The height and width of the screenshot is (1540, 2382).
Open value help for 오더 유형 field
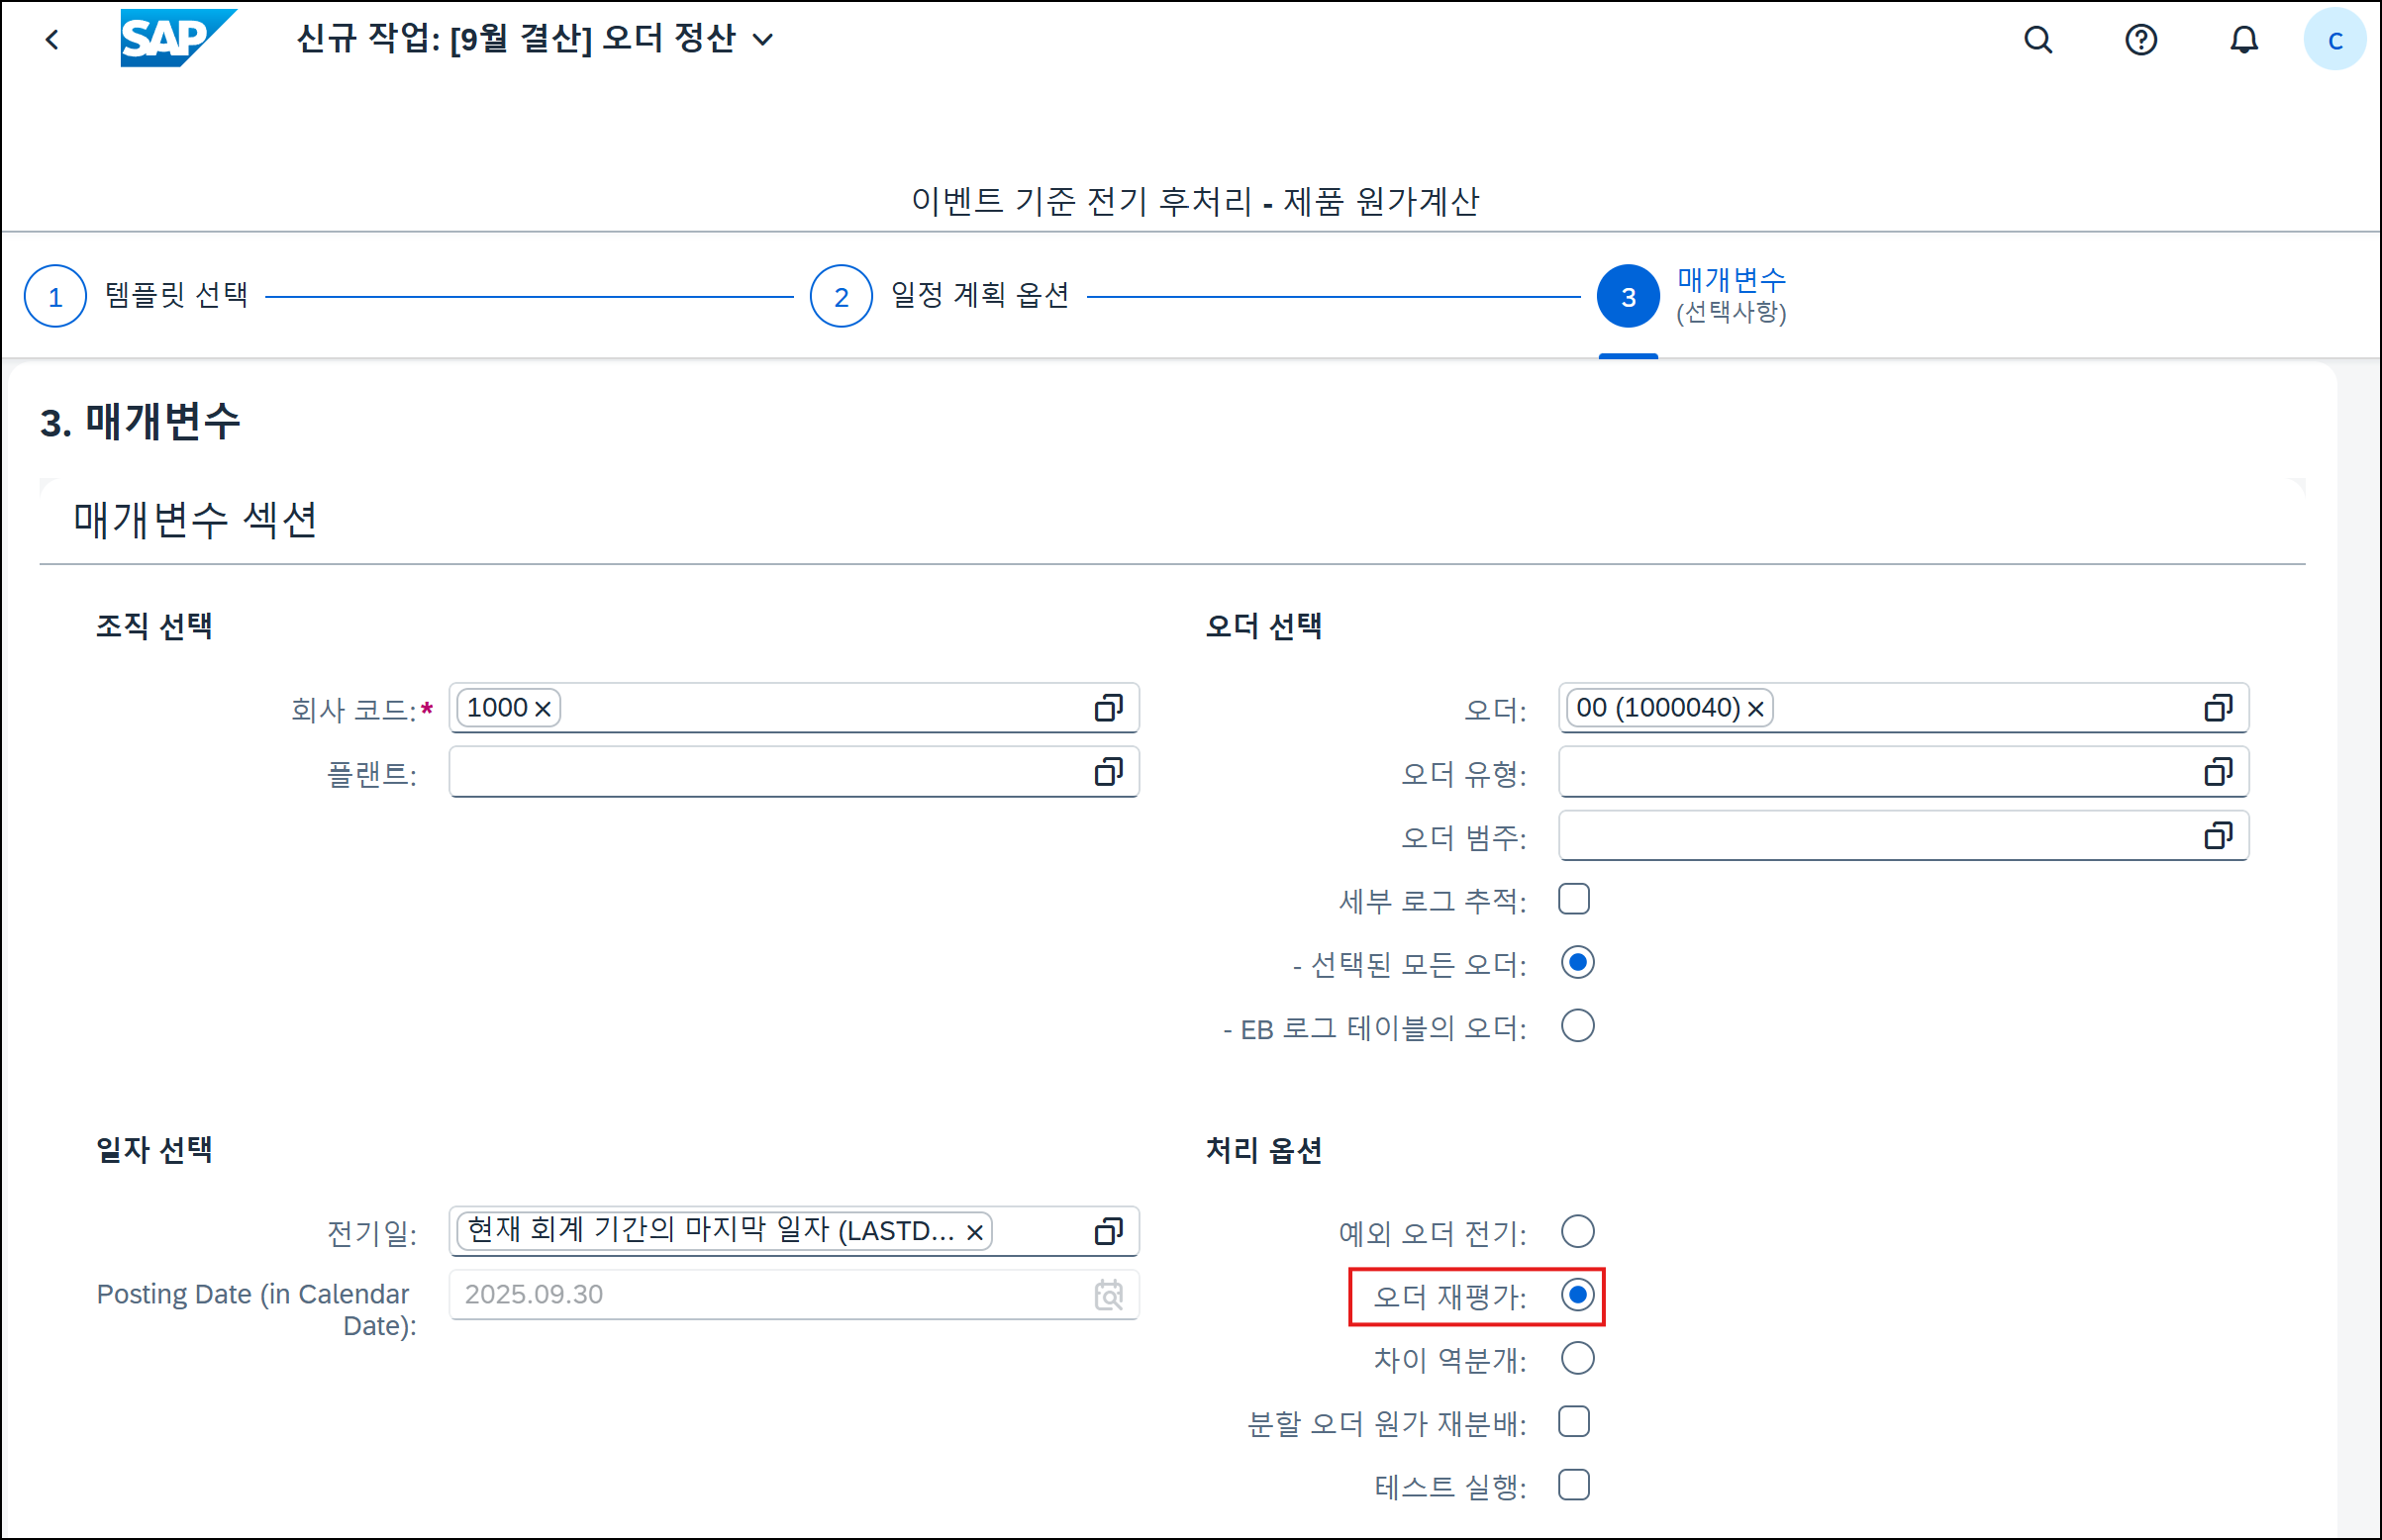click(x=2218, y=772)
